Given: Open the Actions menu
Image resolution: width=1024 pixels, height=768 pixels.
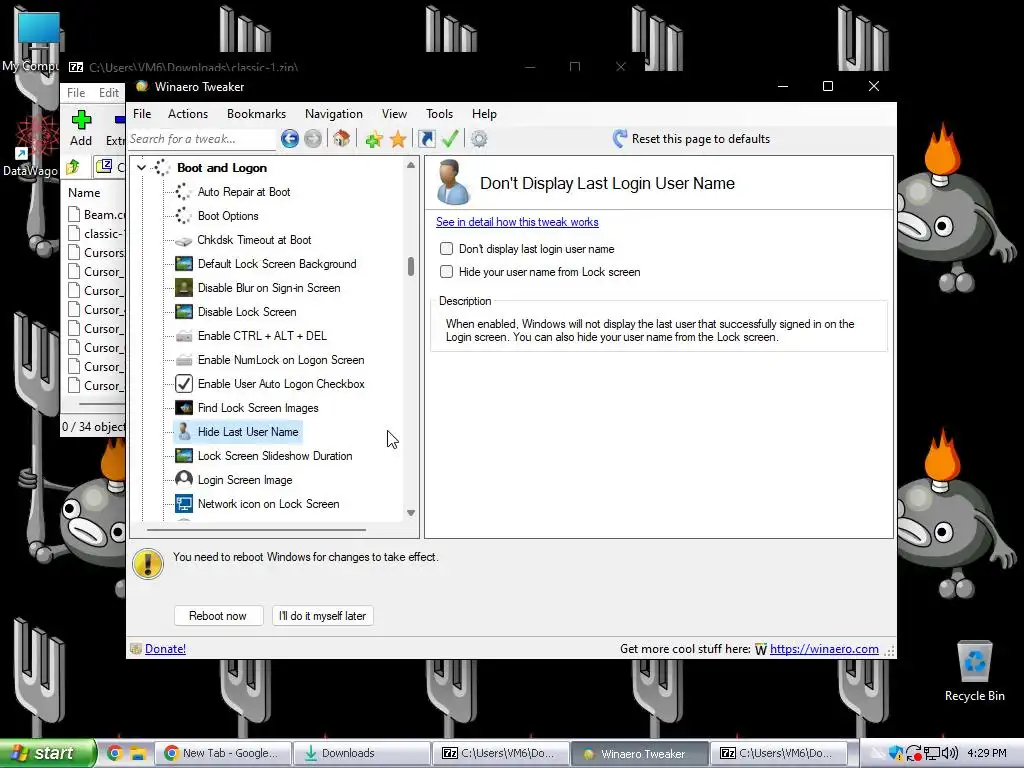Looking at the screenshot, I should [x=188, y=114].
